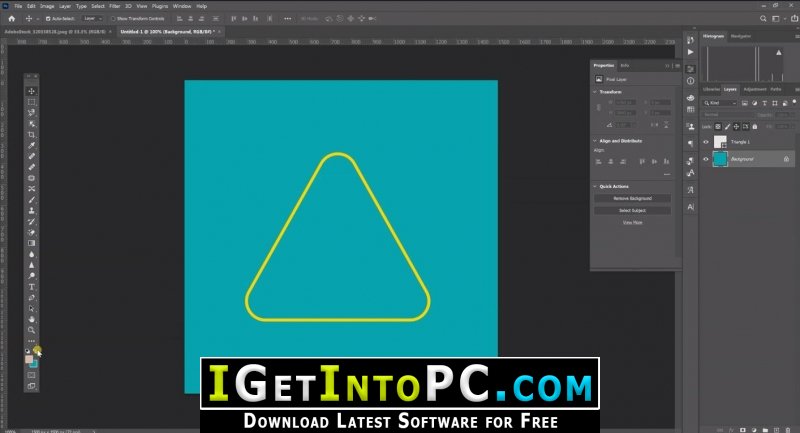
Task: Open the Actions play-button panel icon
Action: tap(690, 52)
